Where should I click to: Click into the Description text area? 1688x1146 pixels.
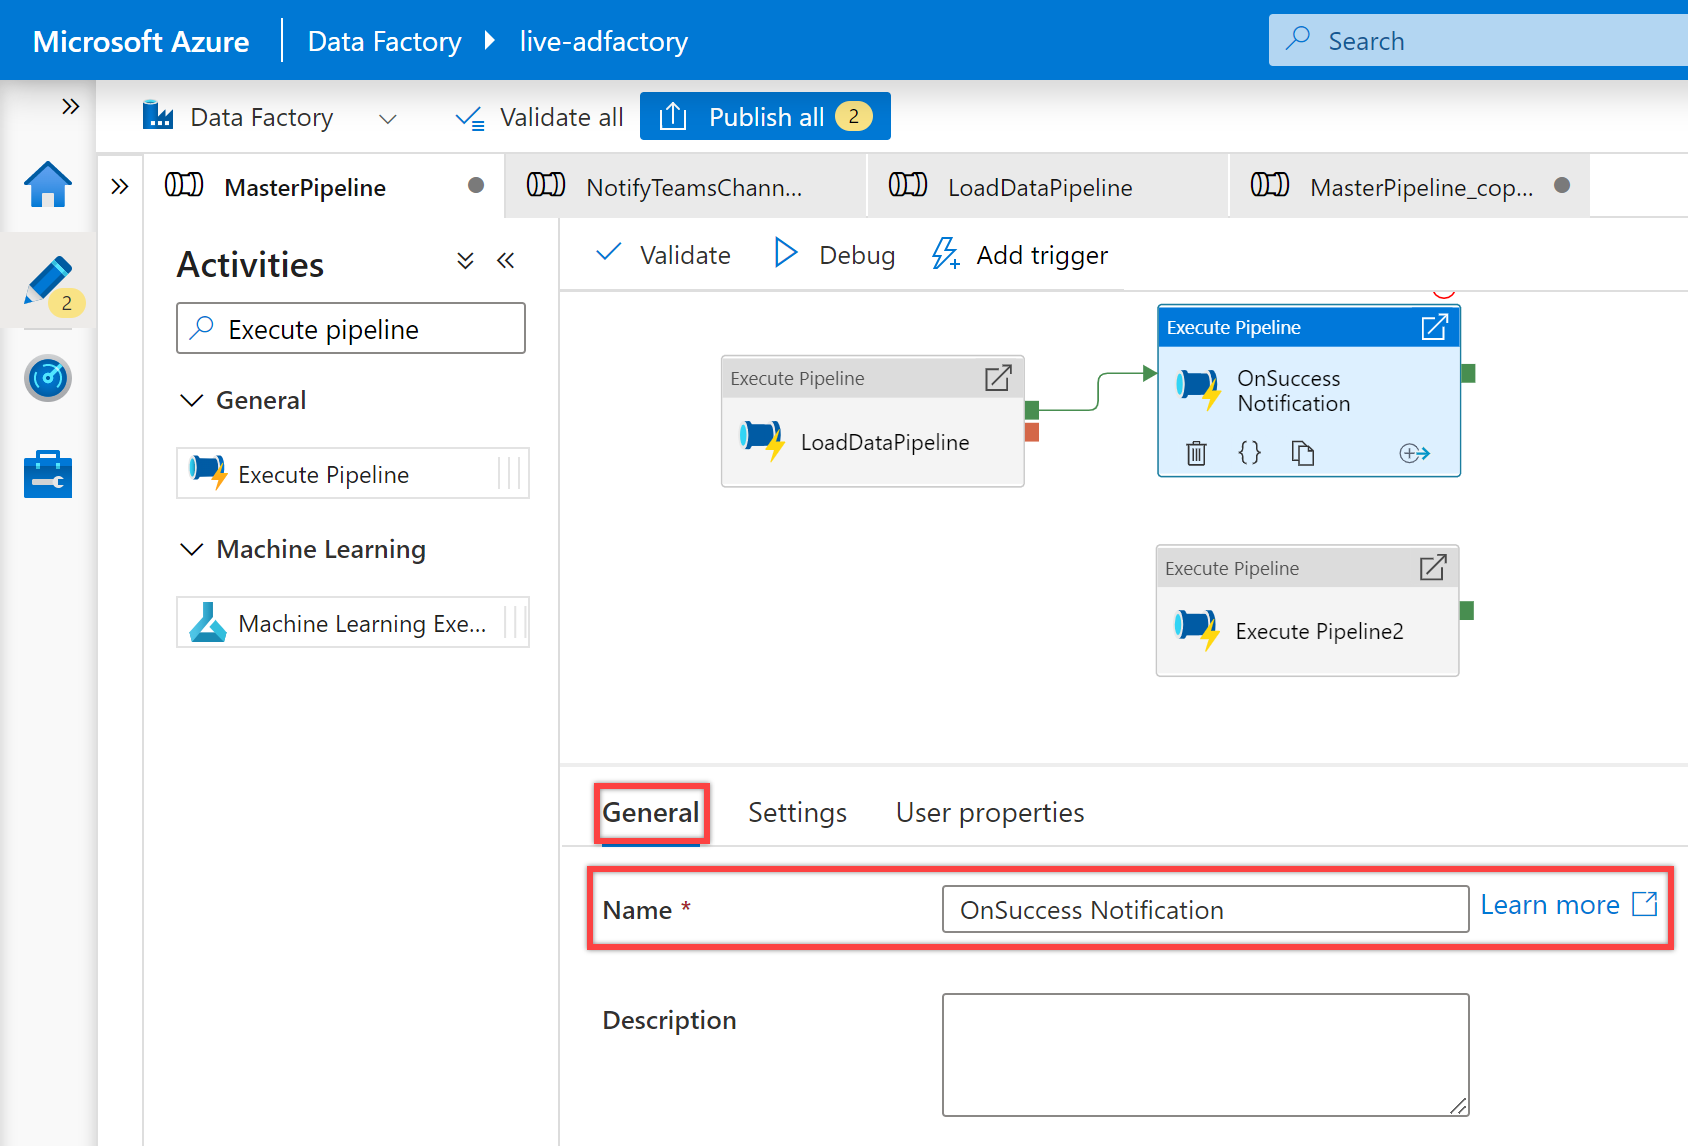tap(1205, 1055)
